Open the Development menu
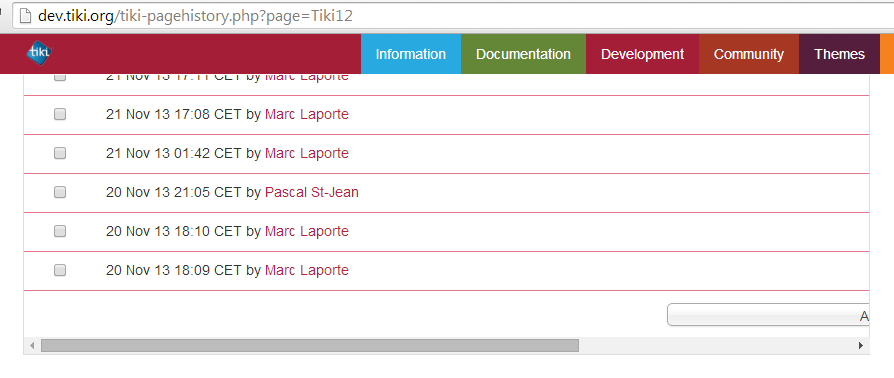894x378 pixels. pos(643,54)
